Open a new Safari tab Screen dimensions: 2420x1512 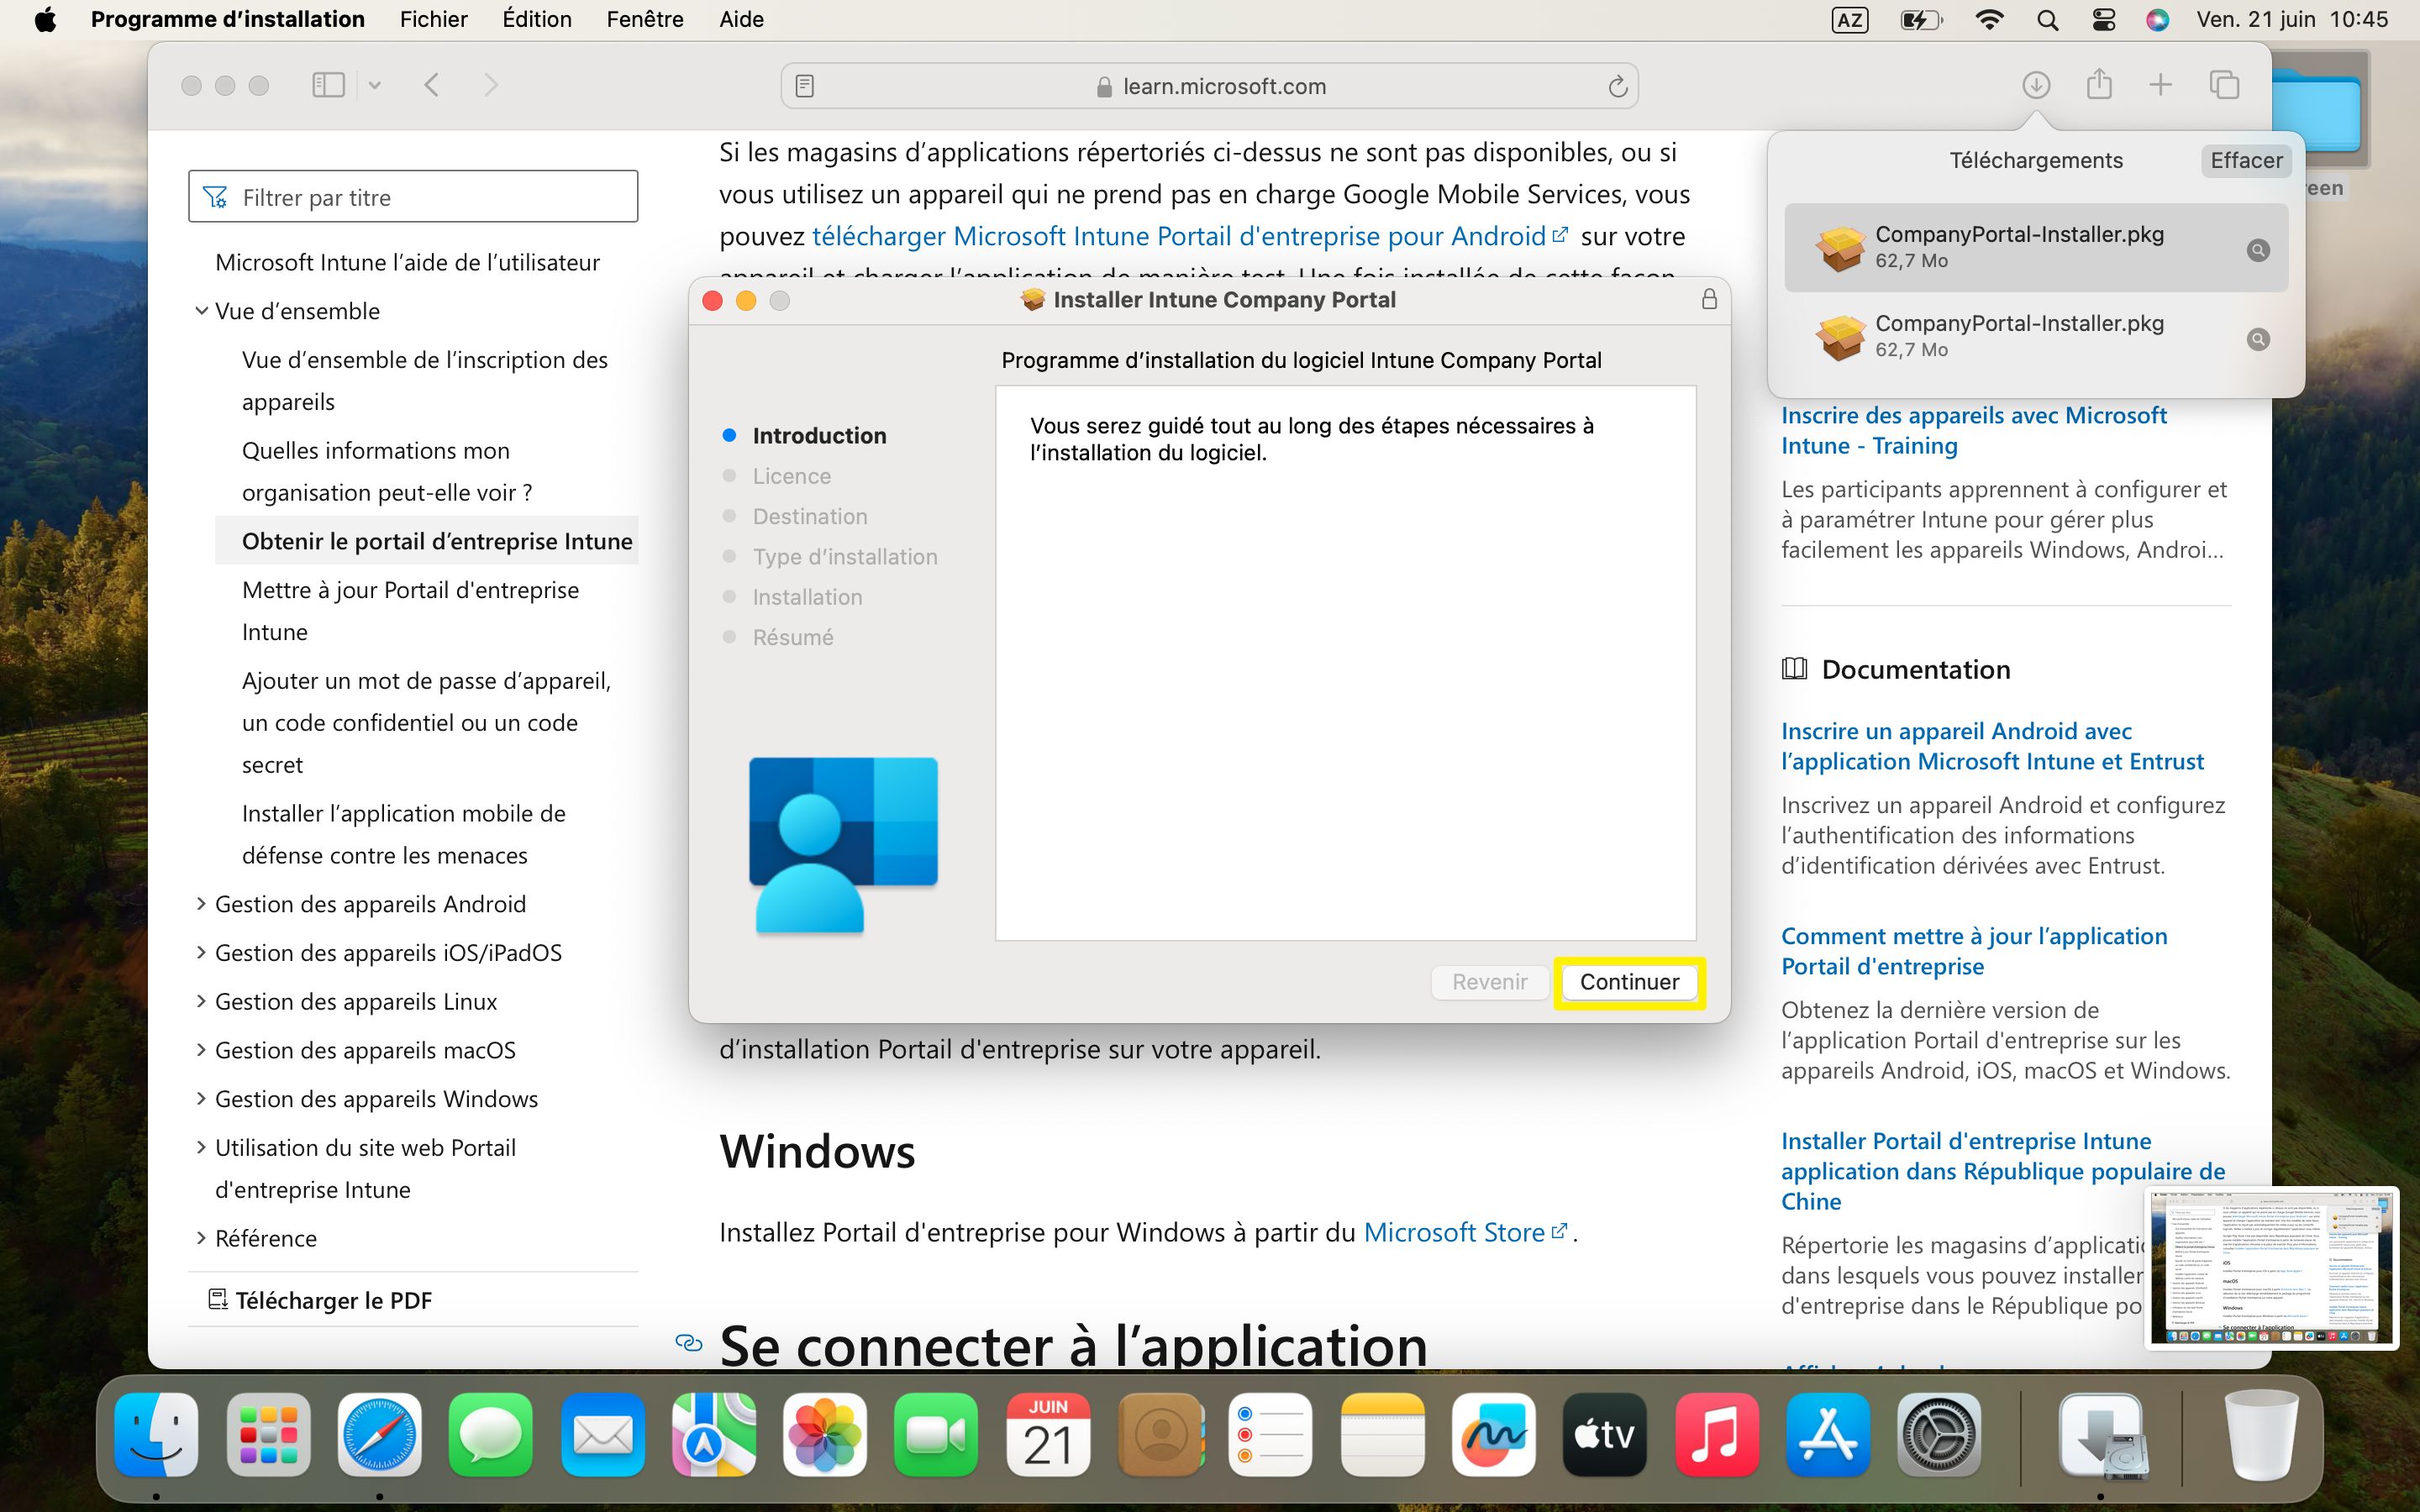(2161, 85)
